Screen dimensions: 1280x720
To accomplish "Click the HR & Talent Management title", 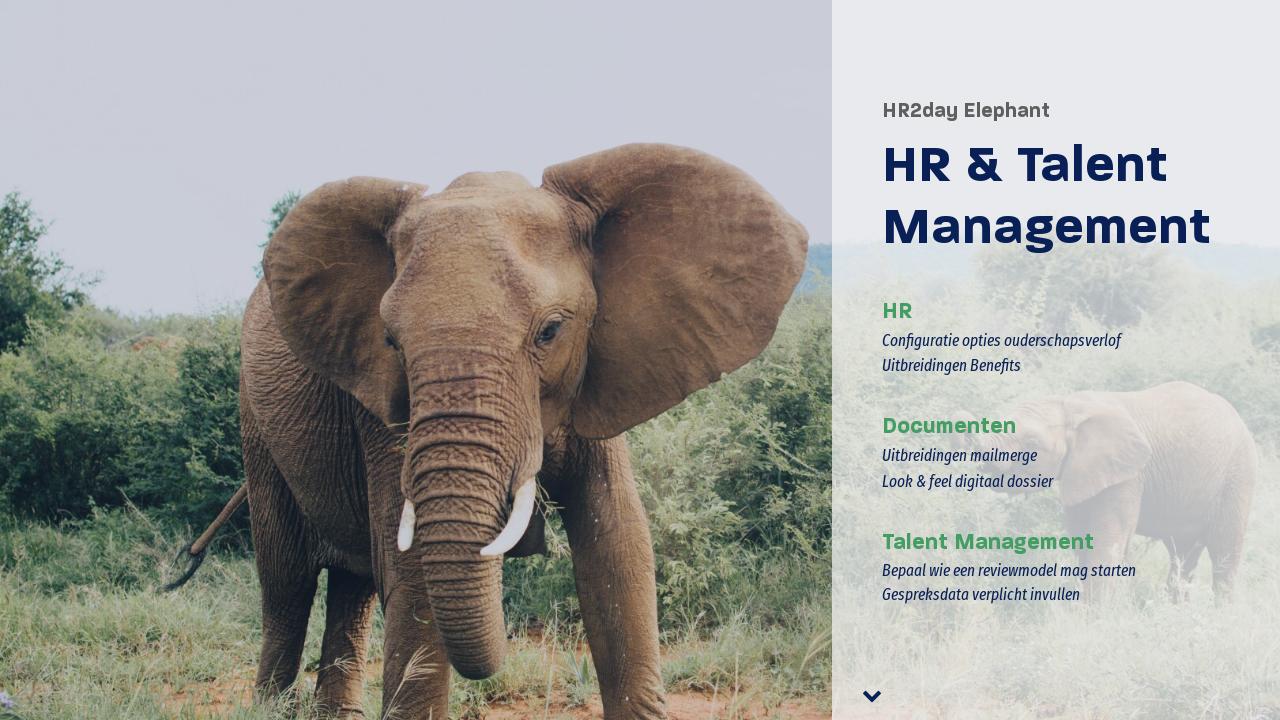I will pyautogui.click(x=1044, y=196).
